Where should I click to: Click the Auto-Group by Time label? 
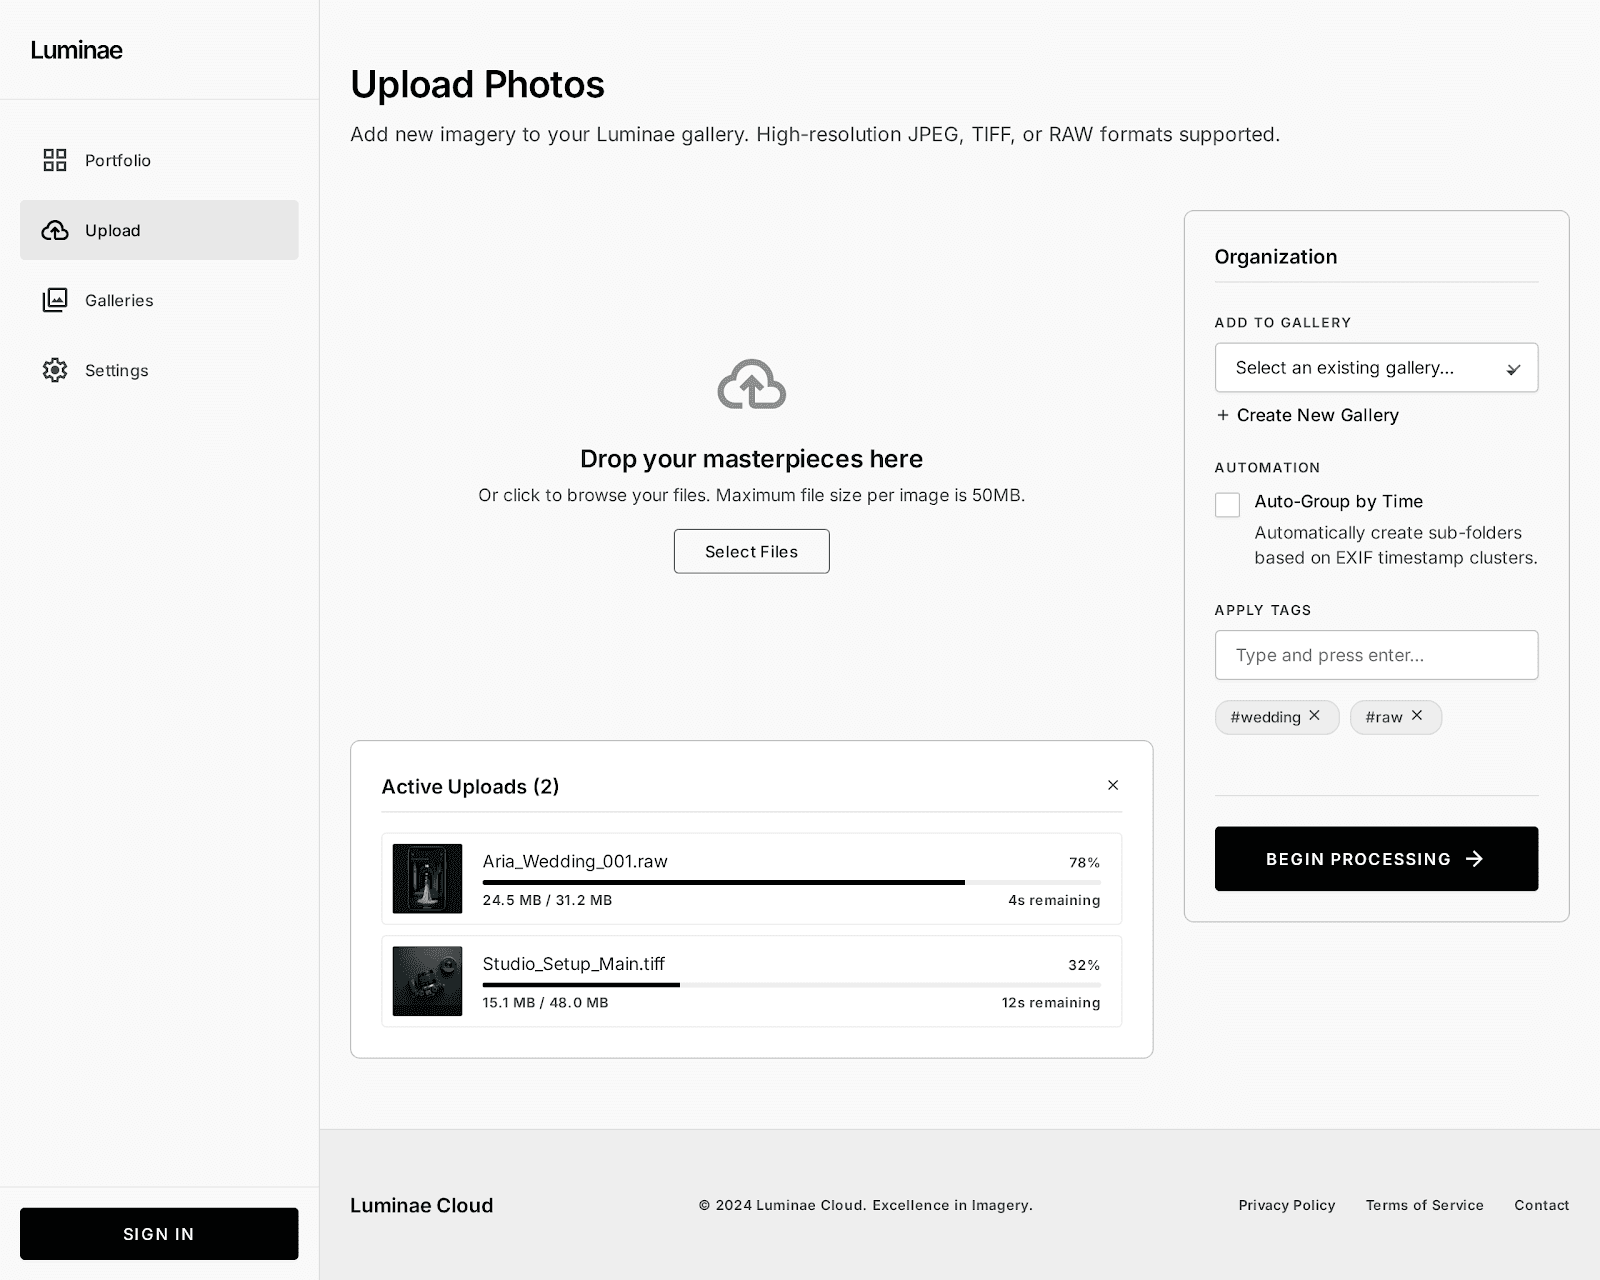(x=1338, y=501)
